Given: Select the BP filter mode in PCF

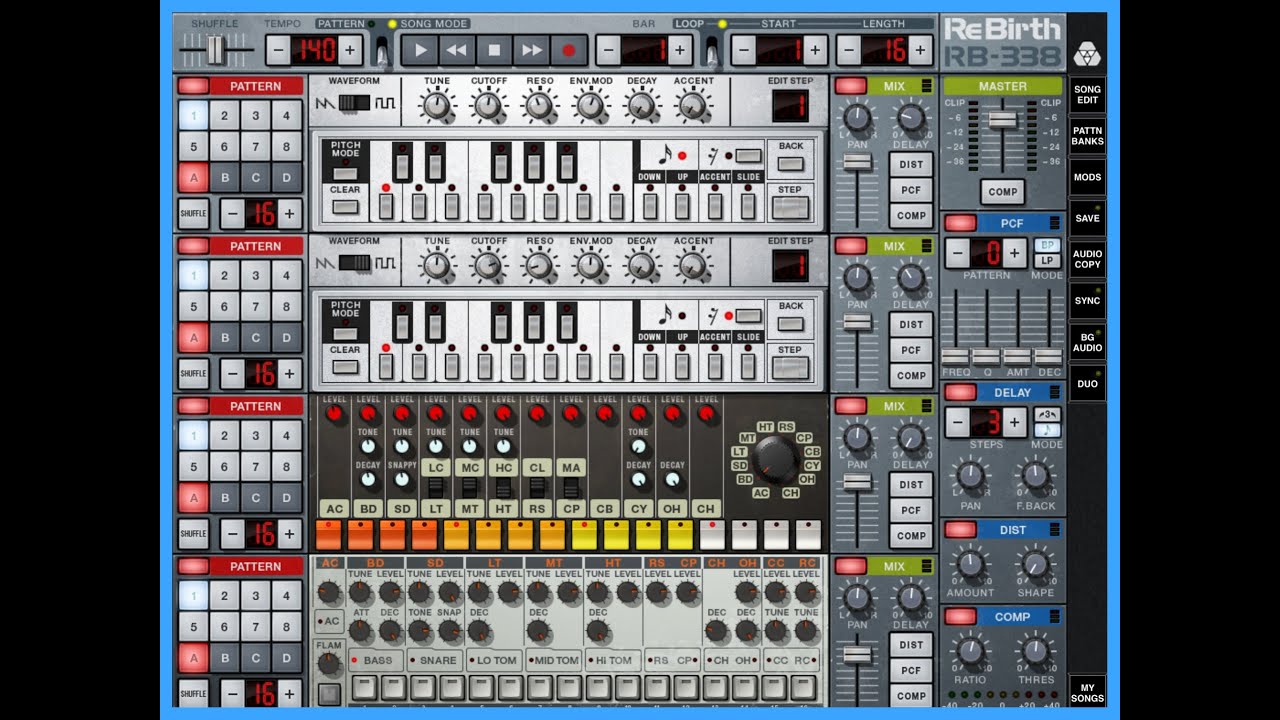Looking at the screenshot, I should click(x=1047, y=245).
